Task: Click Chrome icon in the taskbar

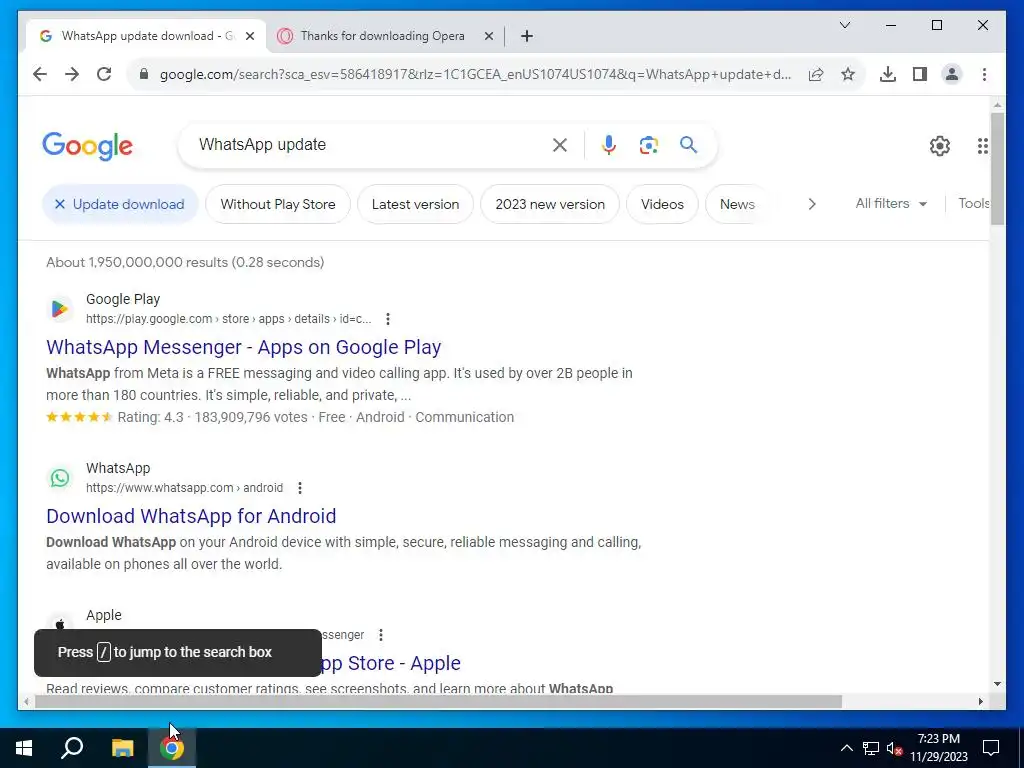Action: pyautogui.click(x=172, y=748)
